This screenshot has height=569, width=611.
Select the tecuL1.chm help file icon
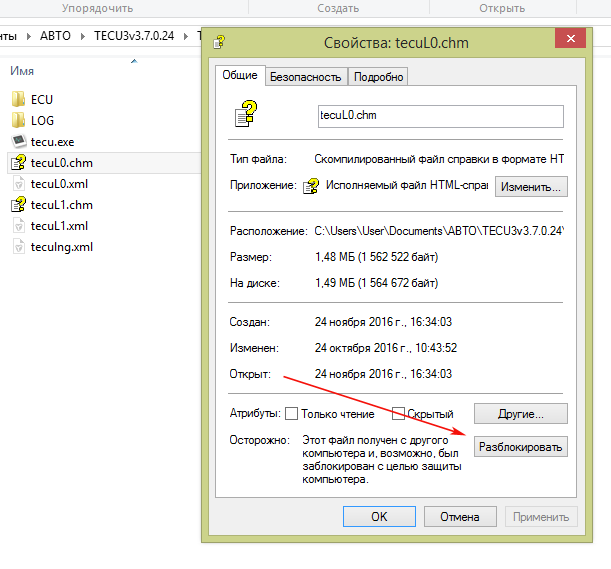[x=19, y=205]
